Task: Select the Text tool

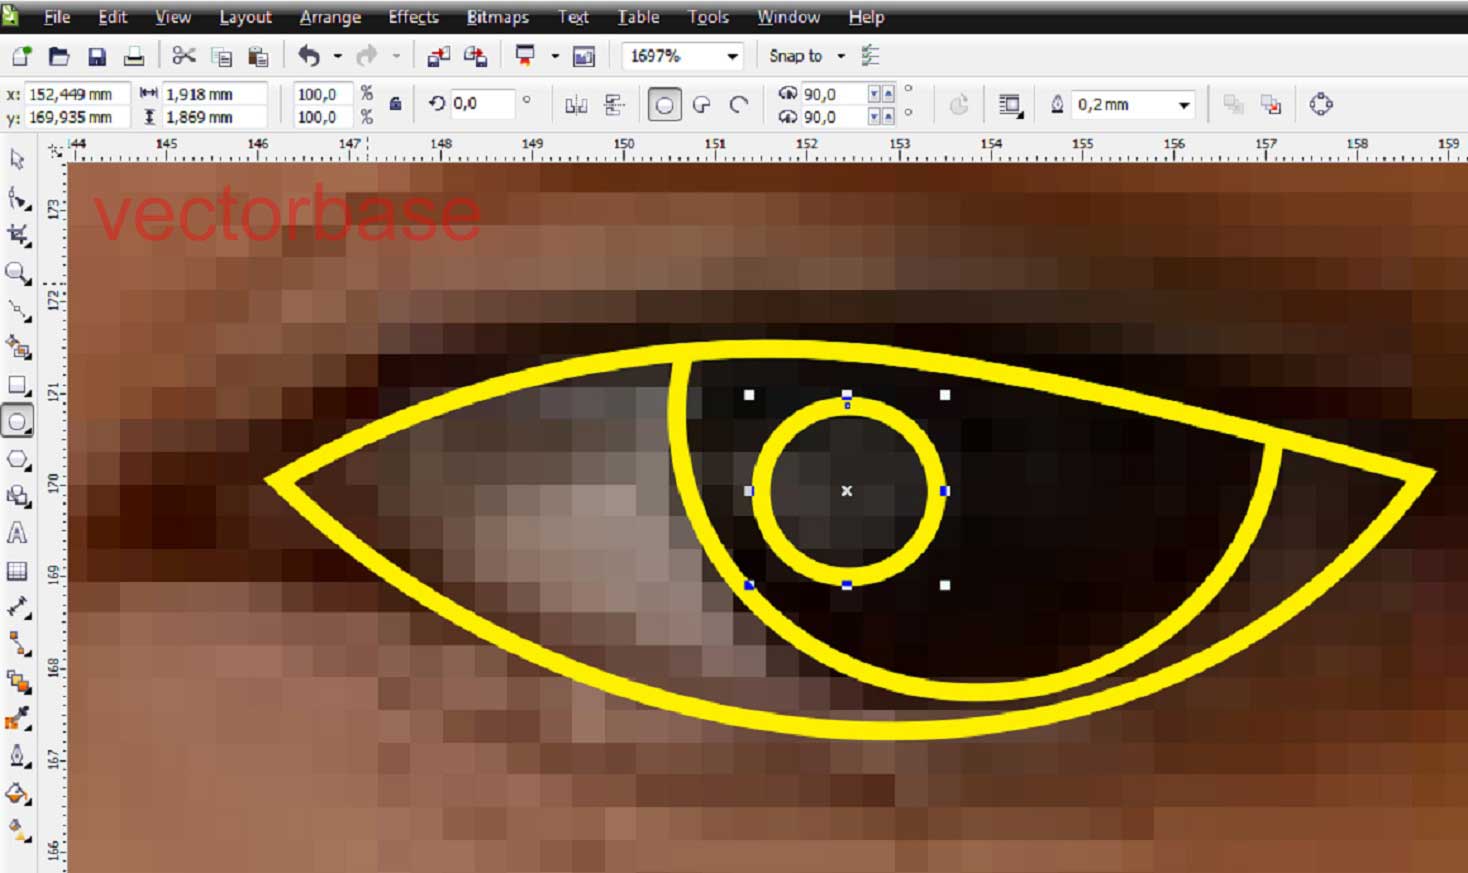Action: click(16, 532)
